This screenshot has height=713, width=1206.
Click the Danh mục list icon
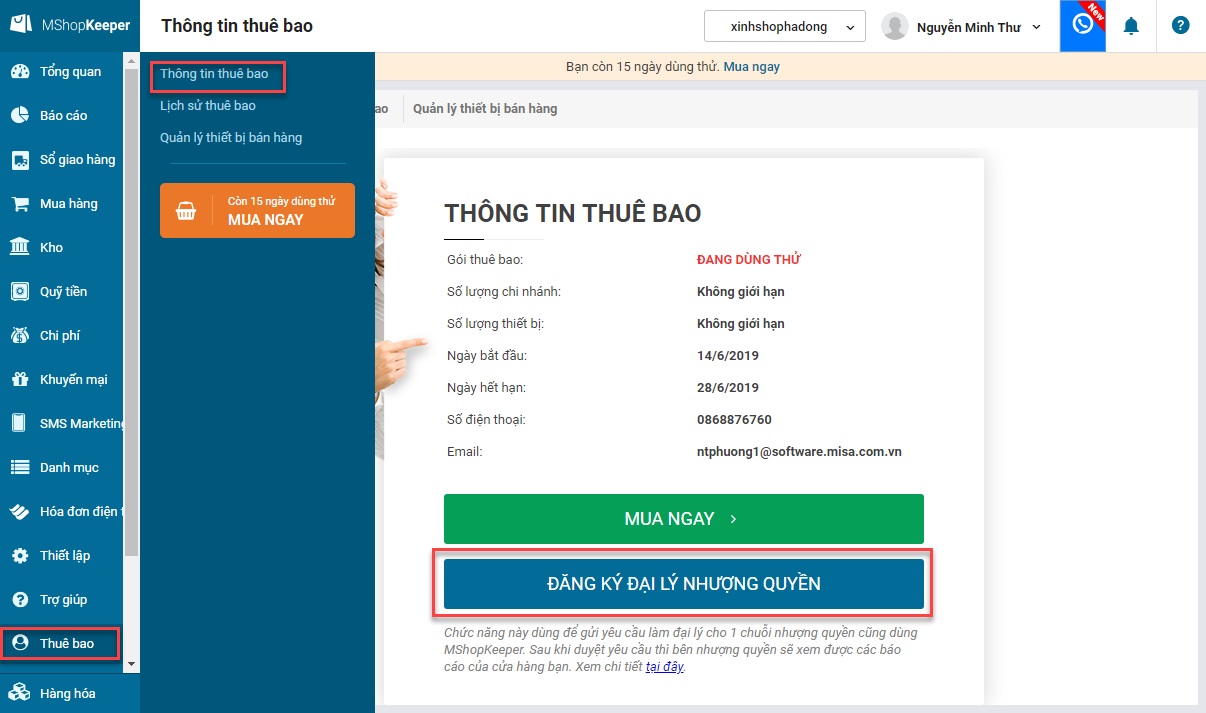pos(20,468)
